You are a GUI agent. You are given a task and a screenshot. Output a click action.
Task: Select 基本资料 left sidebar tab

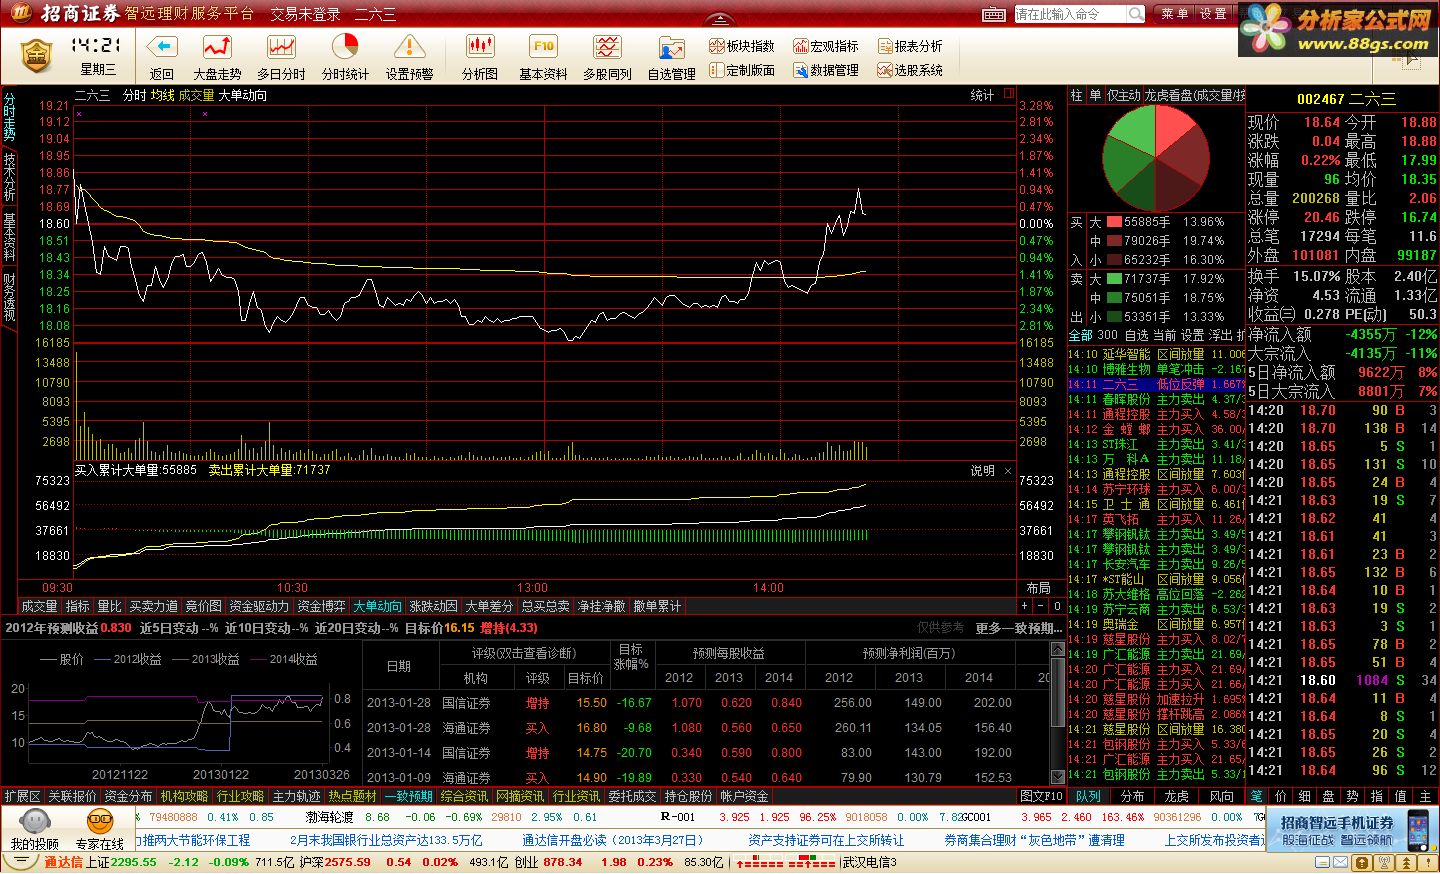9,236
